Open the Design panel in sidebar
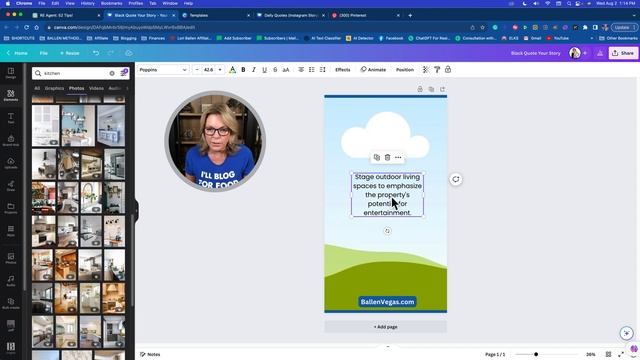640x360 pixels. [x=11, y=73]
